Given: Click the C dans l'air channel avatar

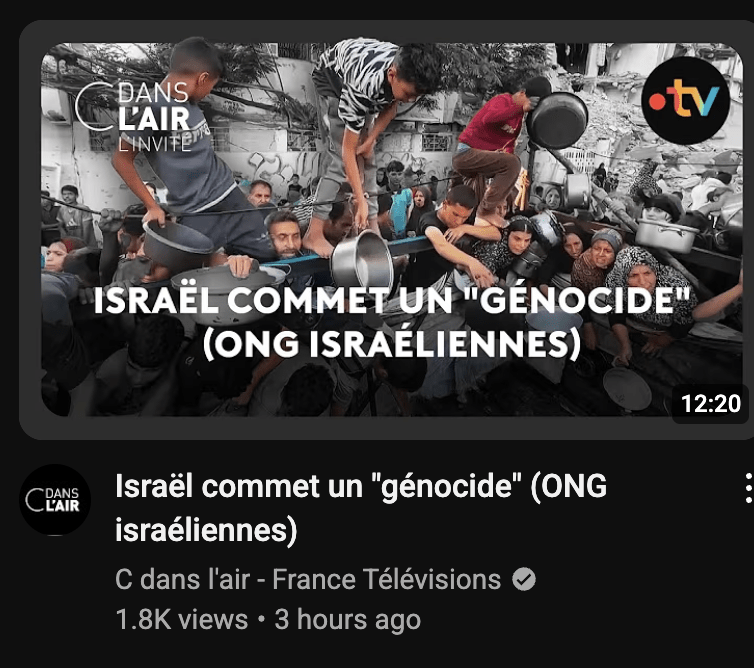Looking at the screenshot, I should [x=55, y=500].
